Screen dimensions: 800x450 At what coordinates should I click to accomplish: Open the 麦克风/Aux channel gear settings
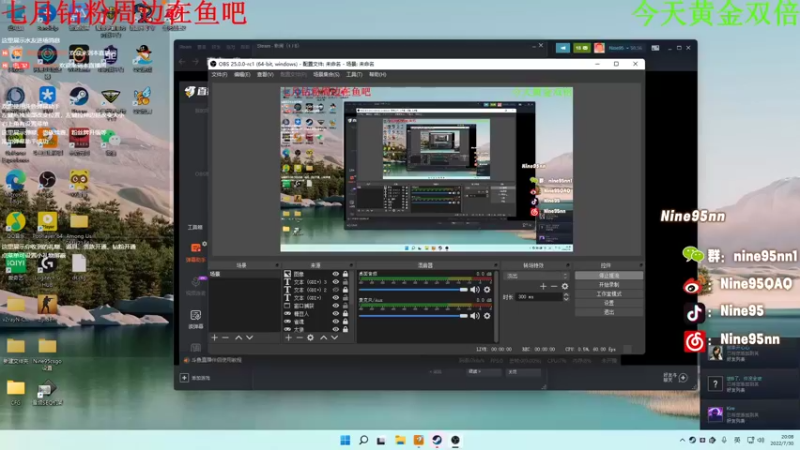pyautogui.click(x=487, y=316)
